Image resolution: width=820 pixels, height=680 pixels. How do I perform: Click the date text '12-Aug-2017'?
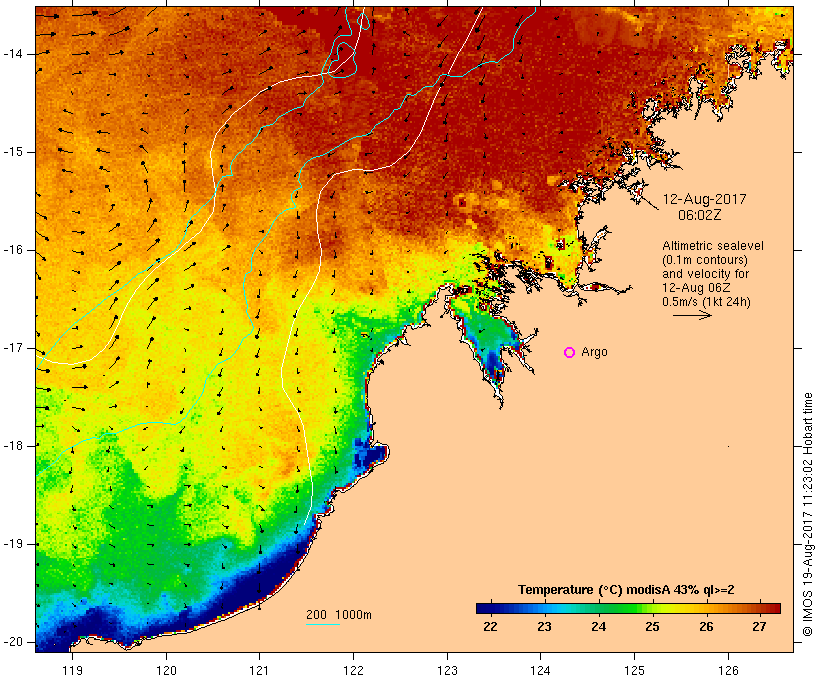[704, 199]
